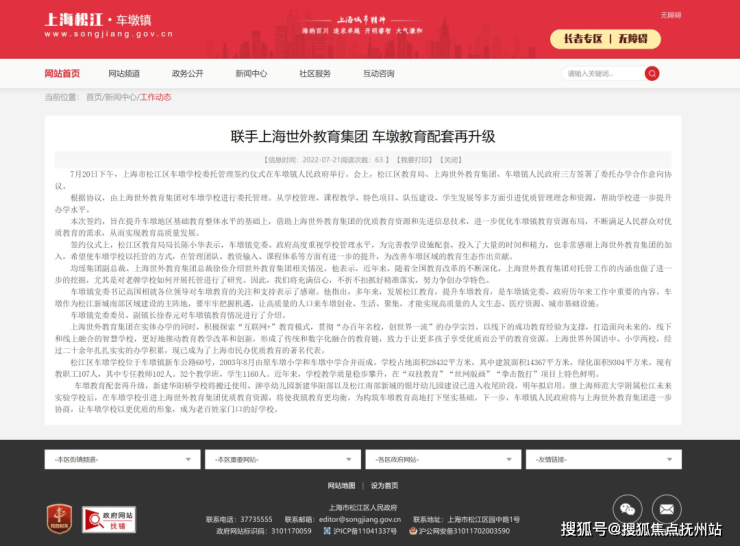Open the 社区服务 nav item
The image size is (740, 546).
click(315, 74)
